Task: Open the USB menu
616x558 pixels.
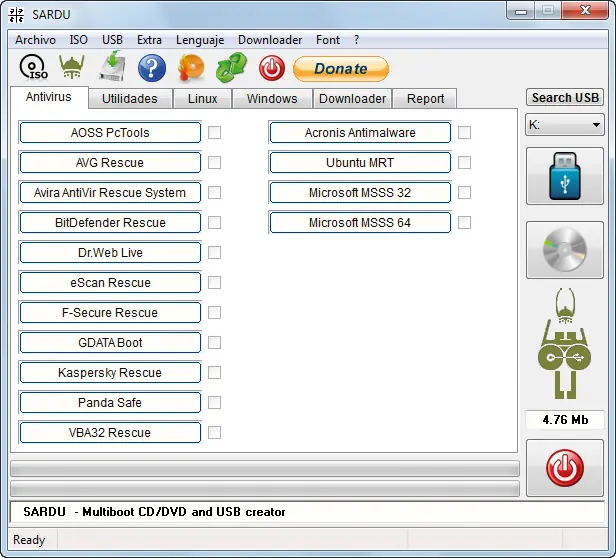Action: 112,40
